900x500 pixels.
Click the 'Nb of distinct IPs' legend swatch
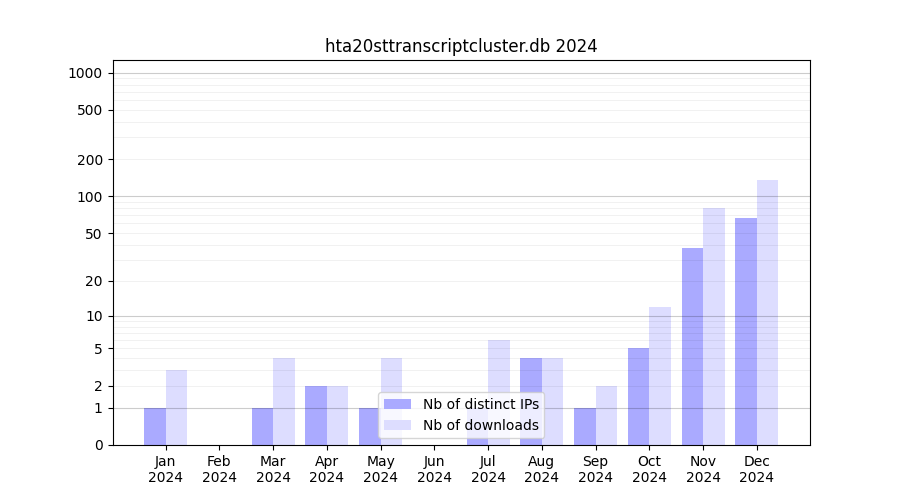[x=397, y=404]
